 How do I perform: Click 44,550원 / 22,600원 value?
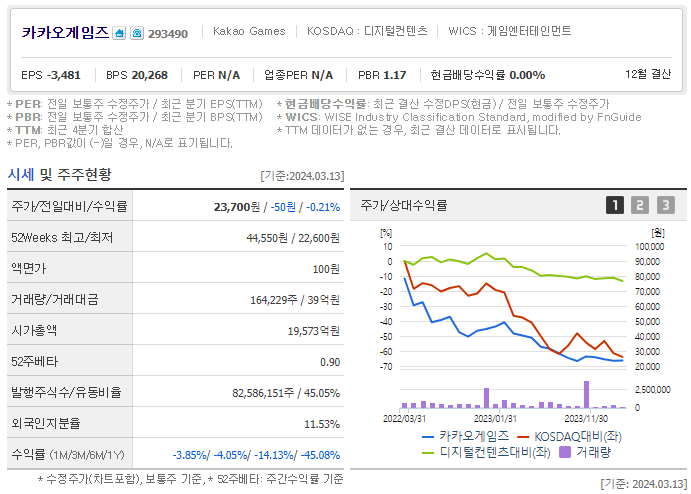click(x=293, y=238)
